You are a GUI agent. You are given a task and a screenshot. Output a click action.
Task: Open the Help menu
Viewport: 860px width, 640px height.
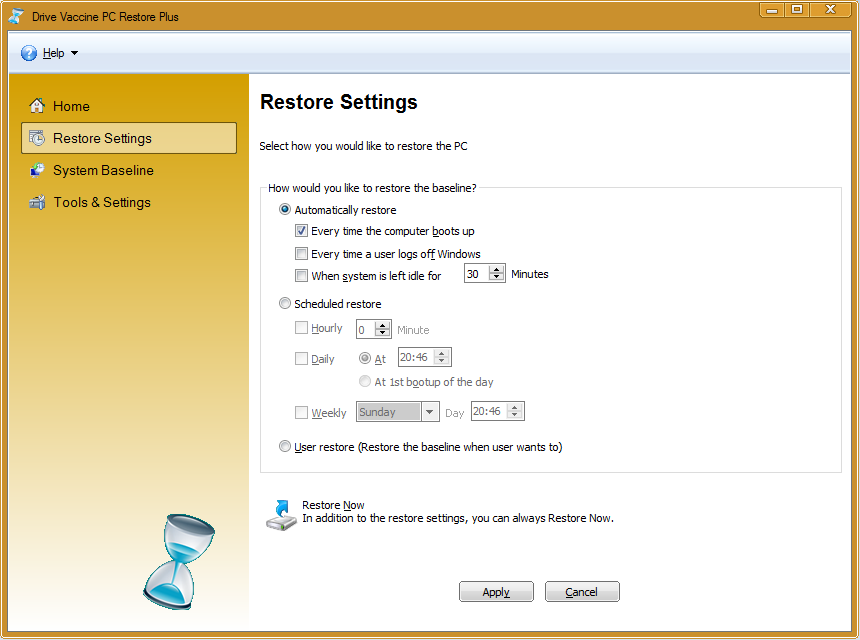(x=53, y=53)
